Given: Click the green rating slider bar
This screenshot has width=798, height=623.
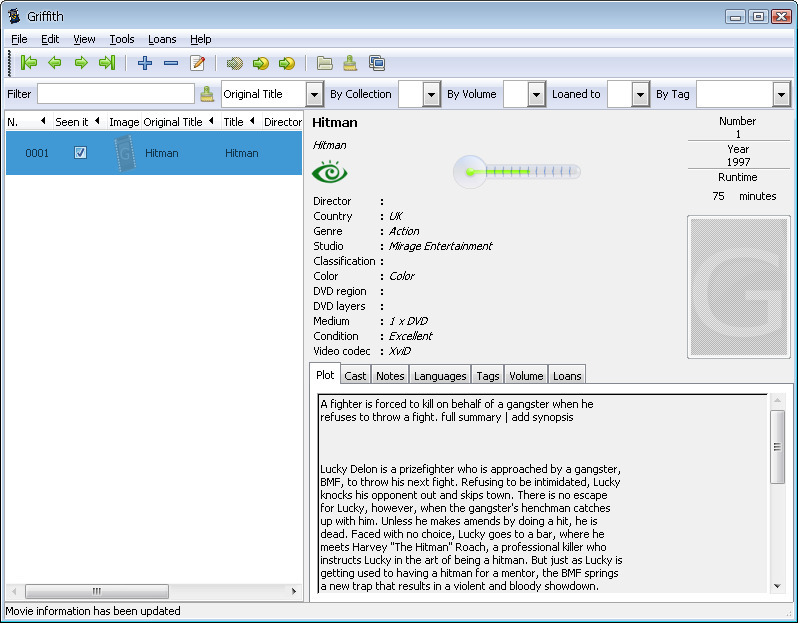Looking at the screenshot, I should pos(517,172).
